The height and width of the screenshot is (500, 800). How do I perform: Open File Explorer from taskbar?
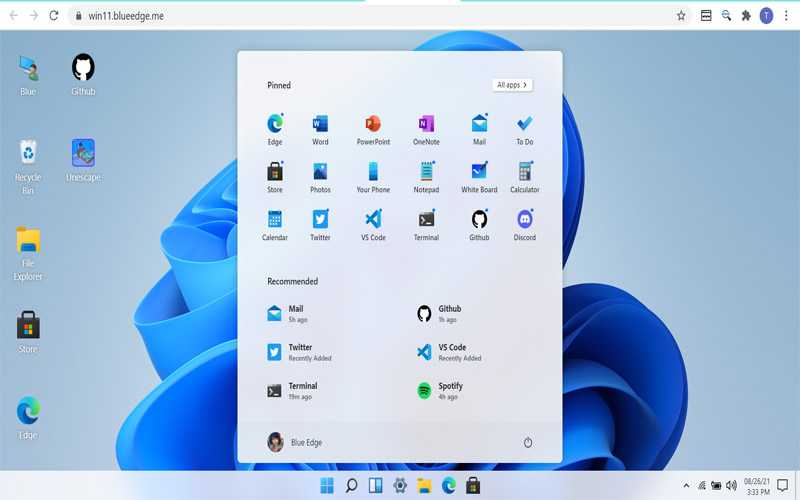(424, 486)
